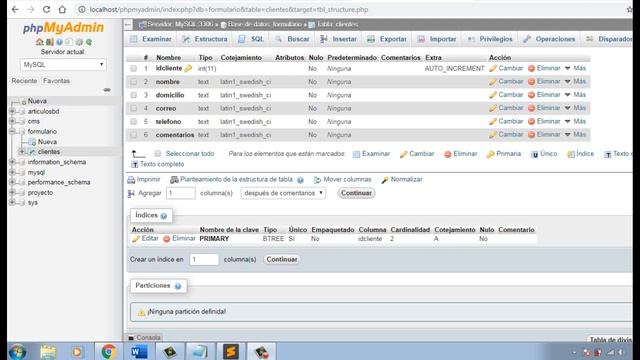The width and height of the screenshot is (640, 360).
Task: Open the Buscar tab
Action: (292, 39)
